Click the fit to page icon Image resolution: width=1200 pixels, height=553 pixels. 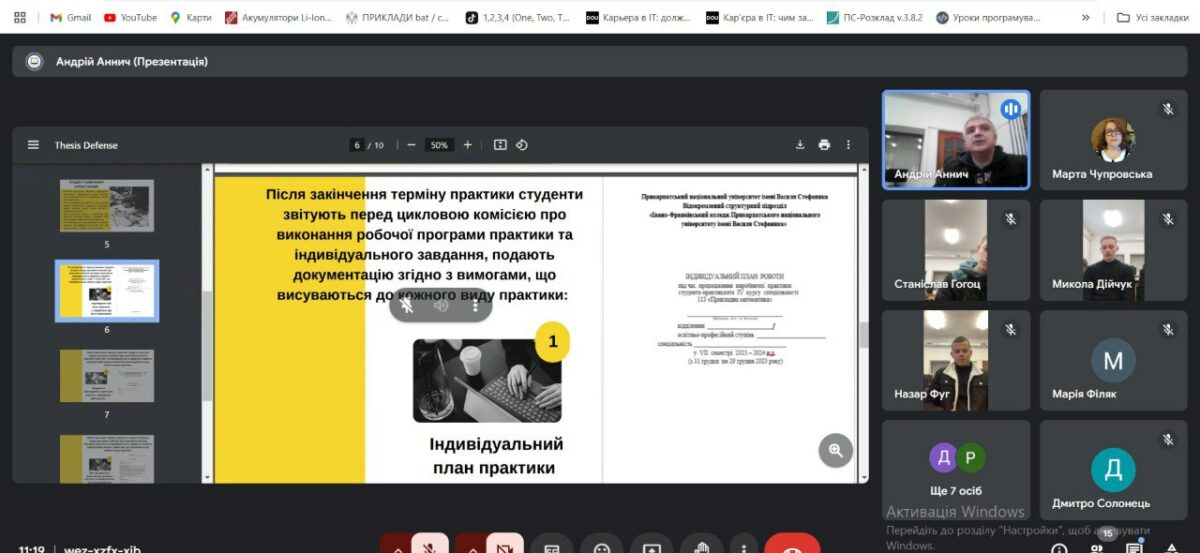coord(500,145)
